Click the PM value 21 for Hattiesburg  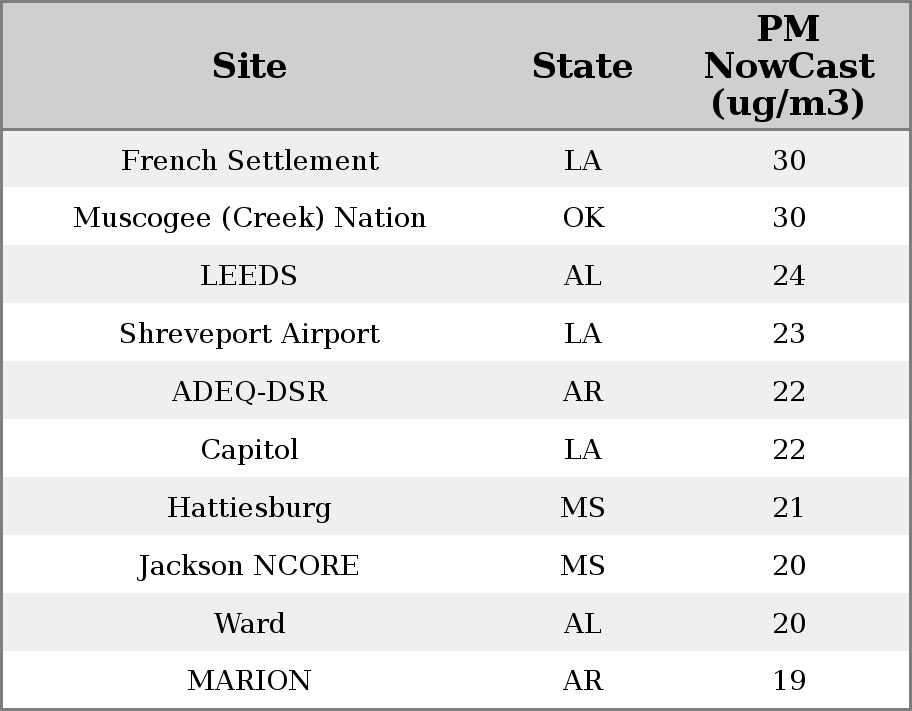click(789, 508)
